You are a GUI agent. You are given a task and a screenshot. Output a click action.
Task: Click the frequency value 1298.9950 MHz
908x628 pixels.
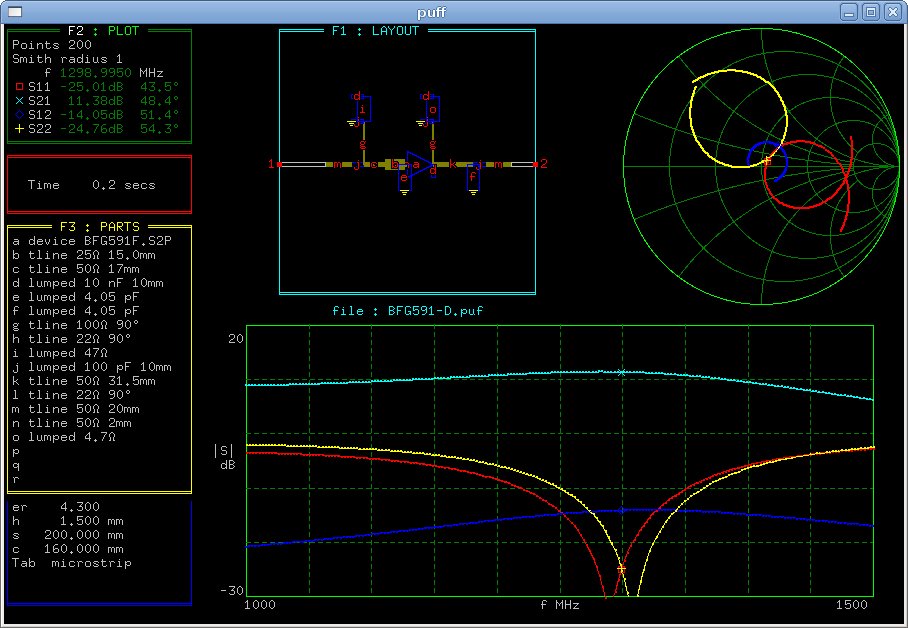[x=96, y=73]
